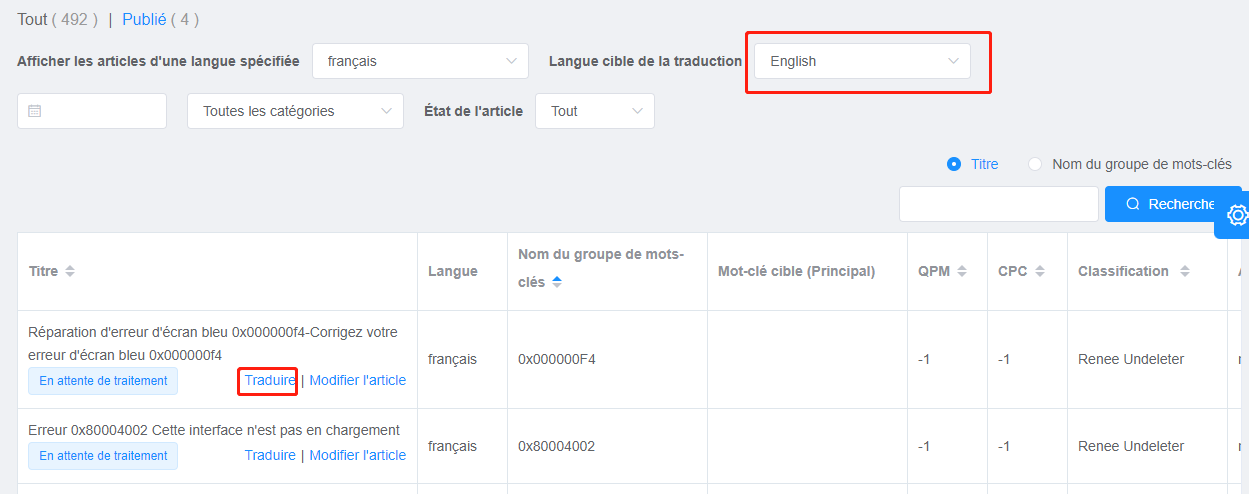
Task: Sort by Nom du groupe de mots-clés arrows
Action: 557,283
